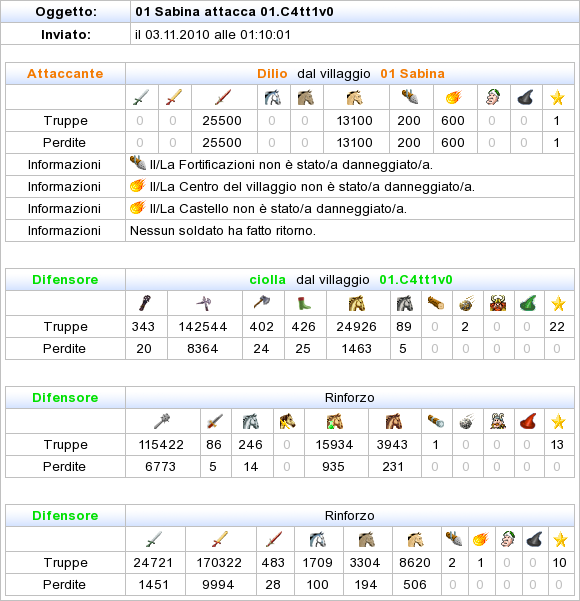Click troop value 115422 in Rinforzo table

click(161, 445)
